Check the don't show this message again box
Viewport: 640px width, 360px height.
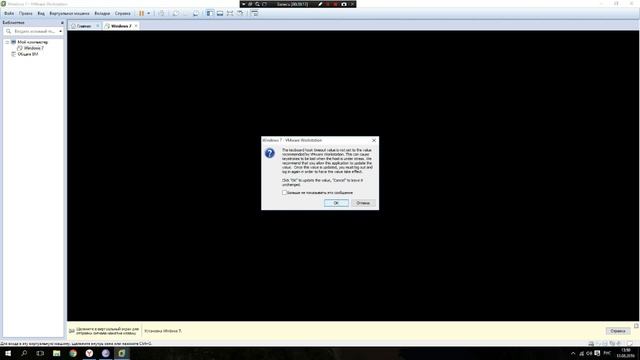coord(284,193)
